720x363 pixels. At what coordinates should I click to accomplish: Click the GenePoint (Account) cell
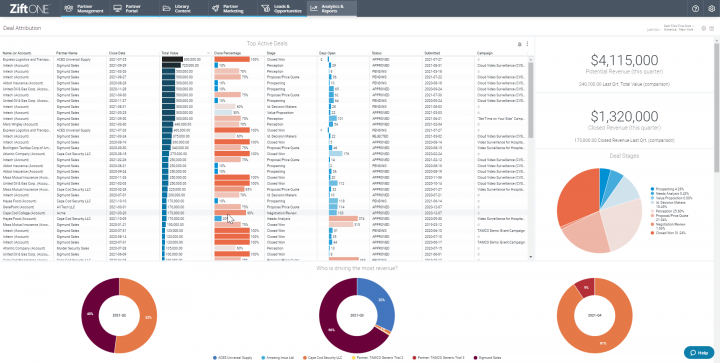click(x=16, y=207)
